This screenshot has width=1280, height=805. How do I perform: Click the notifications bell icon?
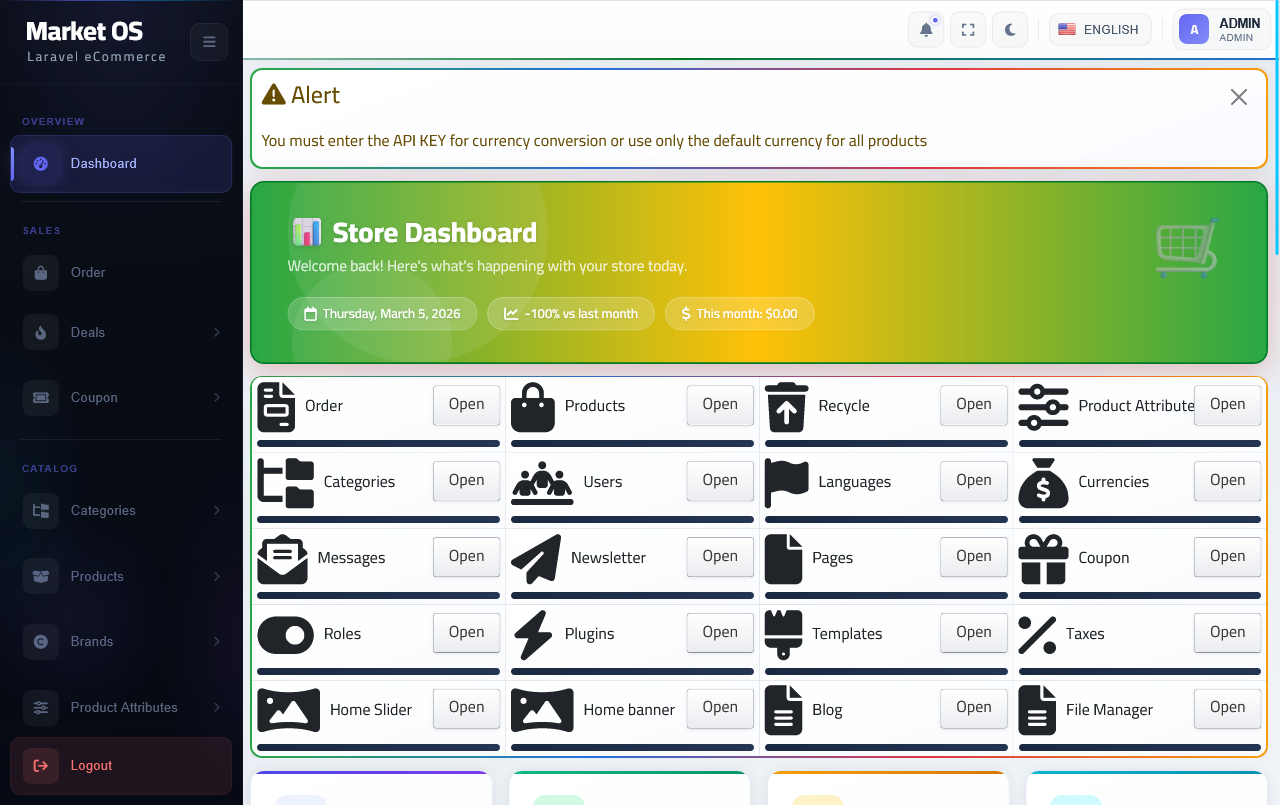(x=926, y=30)
